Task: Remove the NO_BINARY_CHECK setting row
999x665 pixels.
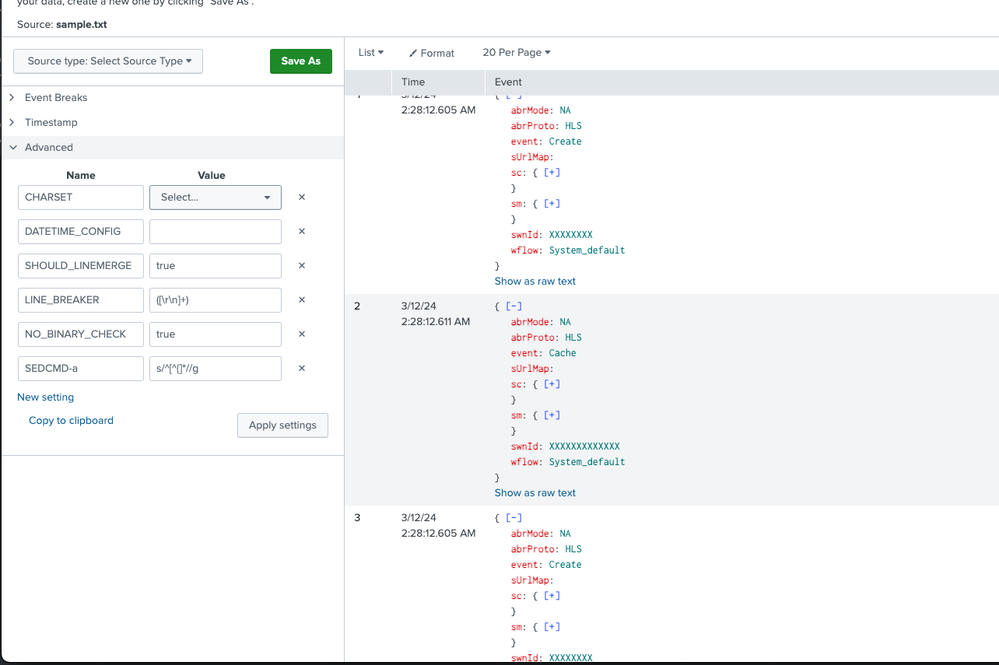Action: tap(302, 334)
